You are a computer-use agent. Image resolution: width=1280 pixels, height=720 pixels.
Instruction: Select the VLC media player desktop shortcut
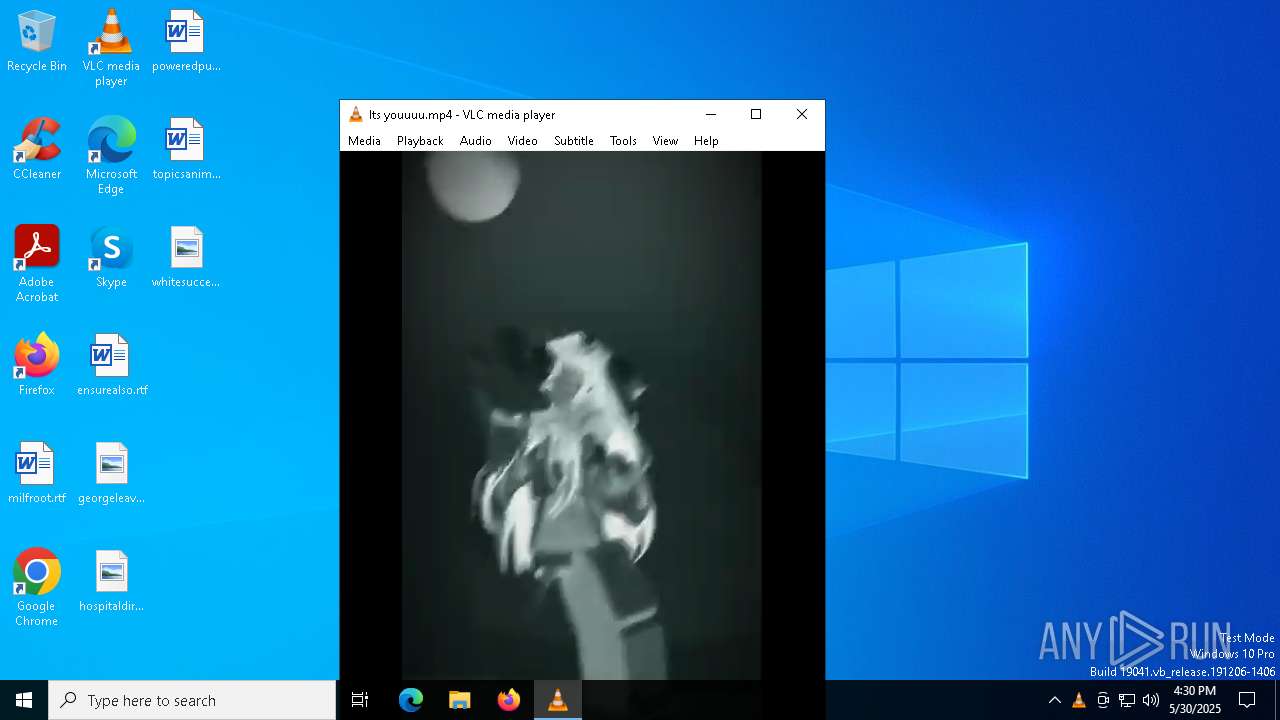(x=111, y=48)
